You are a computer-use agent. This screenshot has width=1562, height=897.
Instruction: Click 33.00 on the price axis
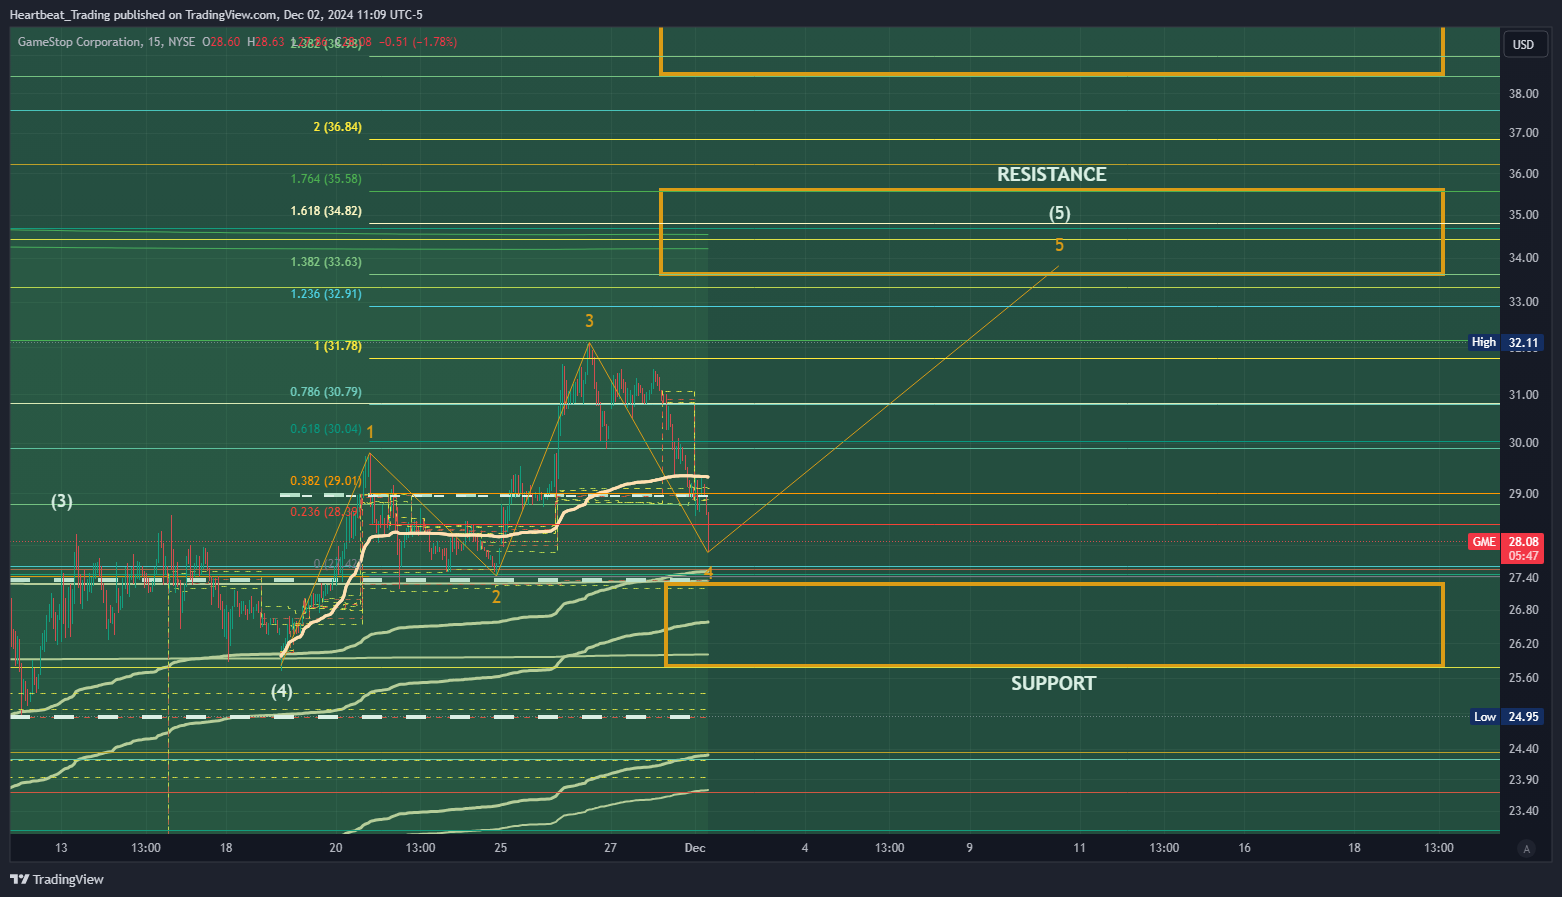pyautogui.click(x=1523, y=302)
